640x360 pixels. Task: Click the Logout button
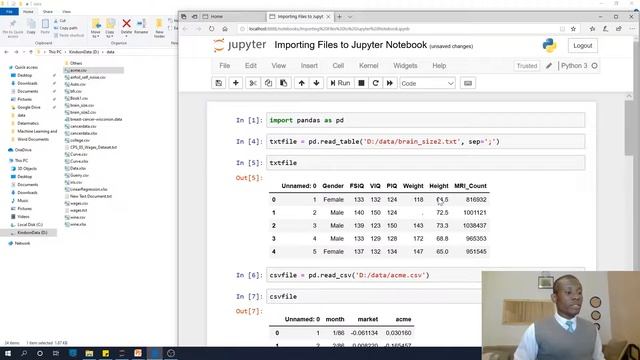coord(582,46)
